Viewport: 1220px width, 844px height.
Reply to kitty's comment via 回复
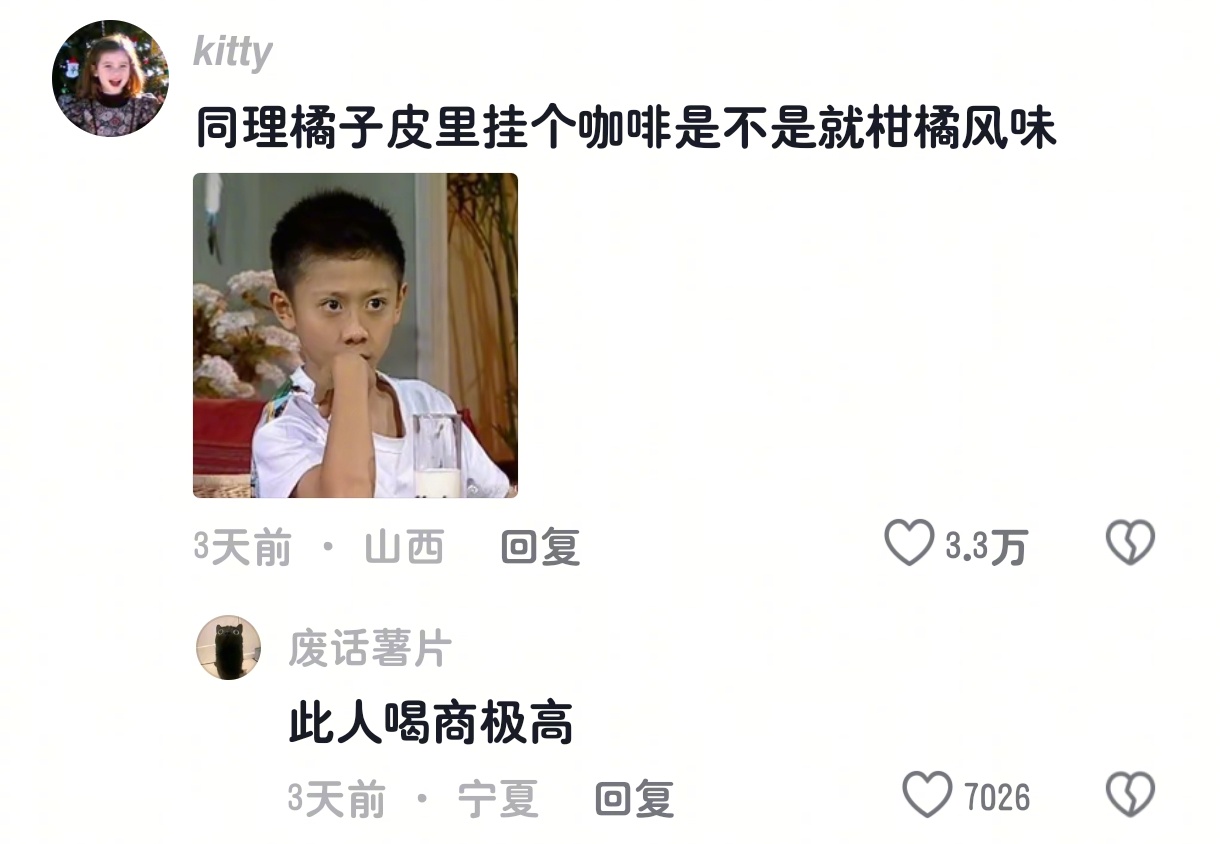point(540,547)
